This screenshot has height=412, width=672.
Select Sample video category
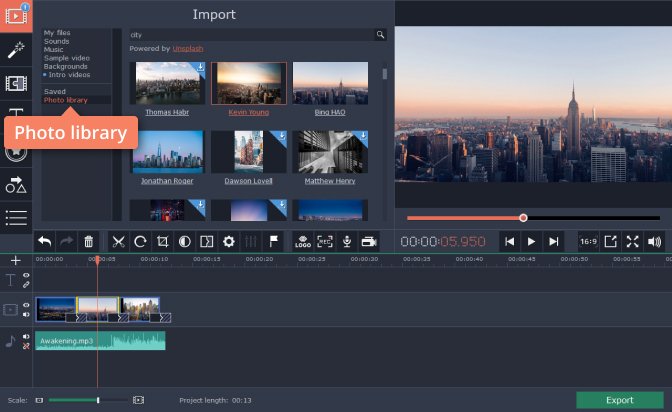pyautogui.click(x=66, y=58)
